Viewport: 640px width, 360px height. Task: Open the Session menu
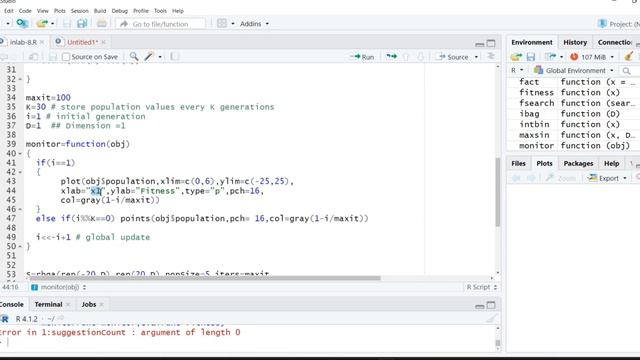coord(80,11)
